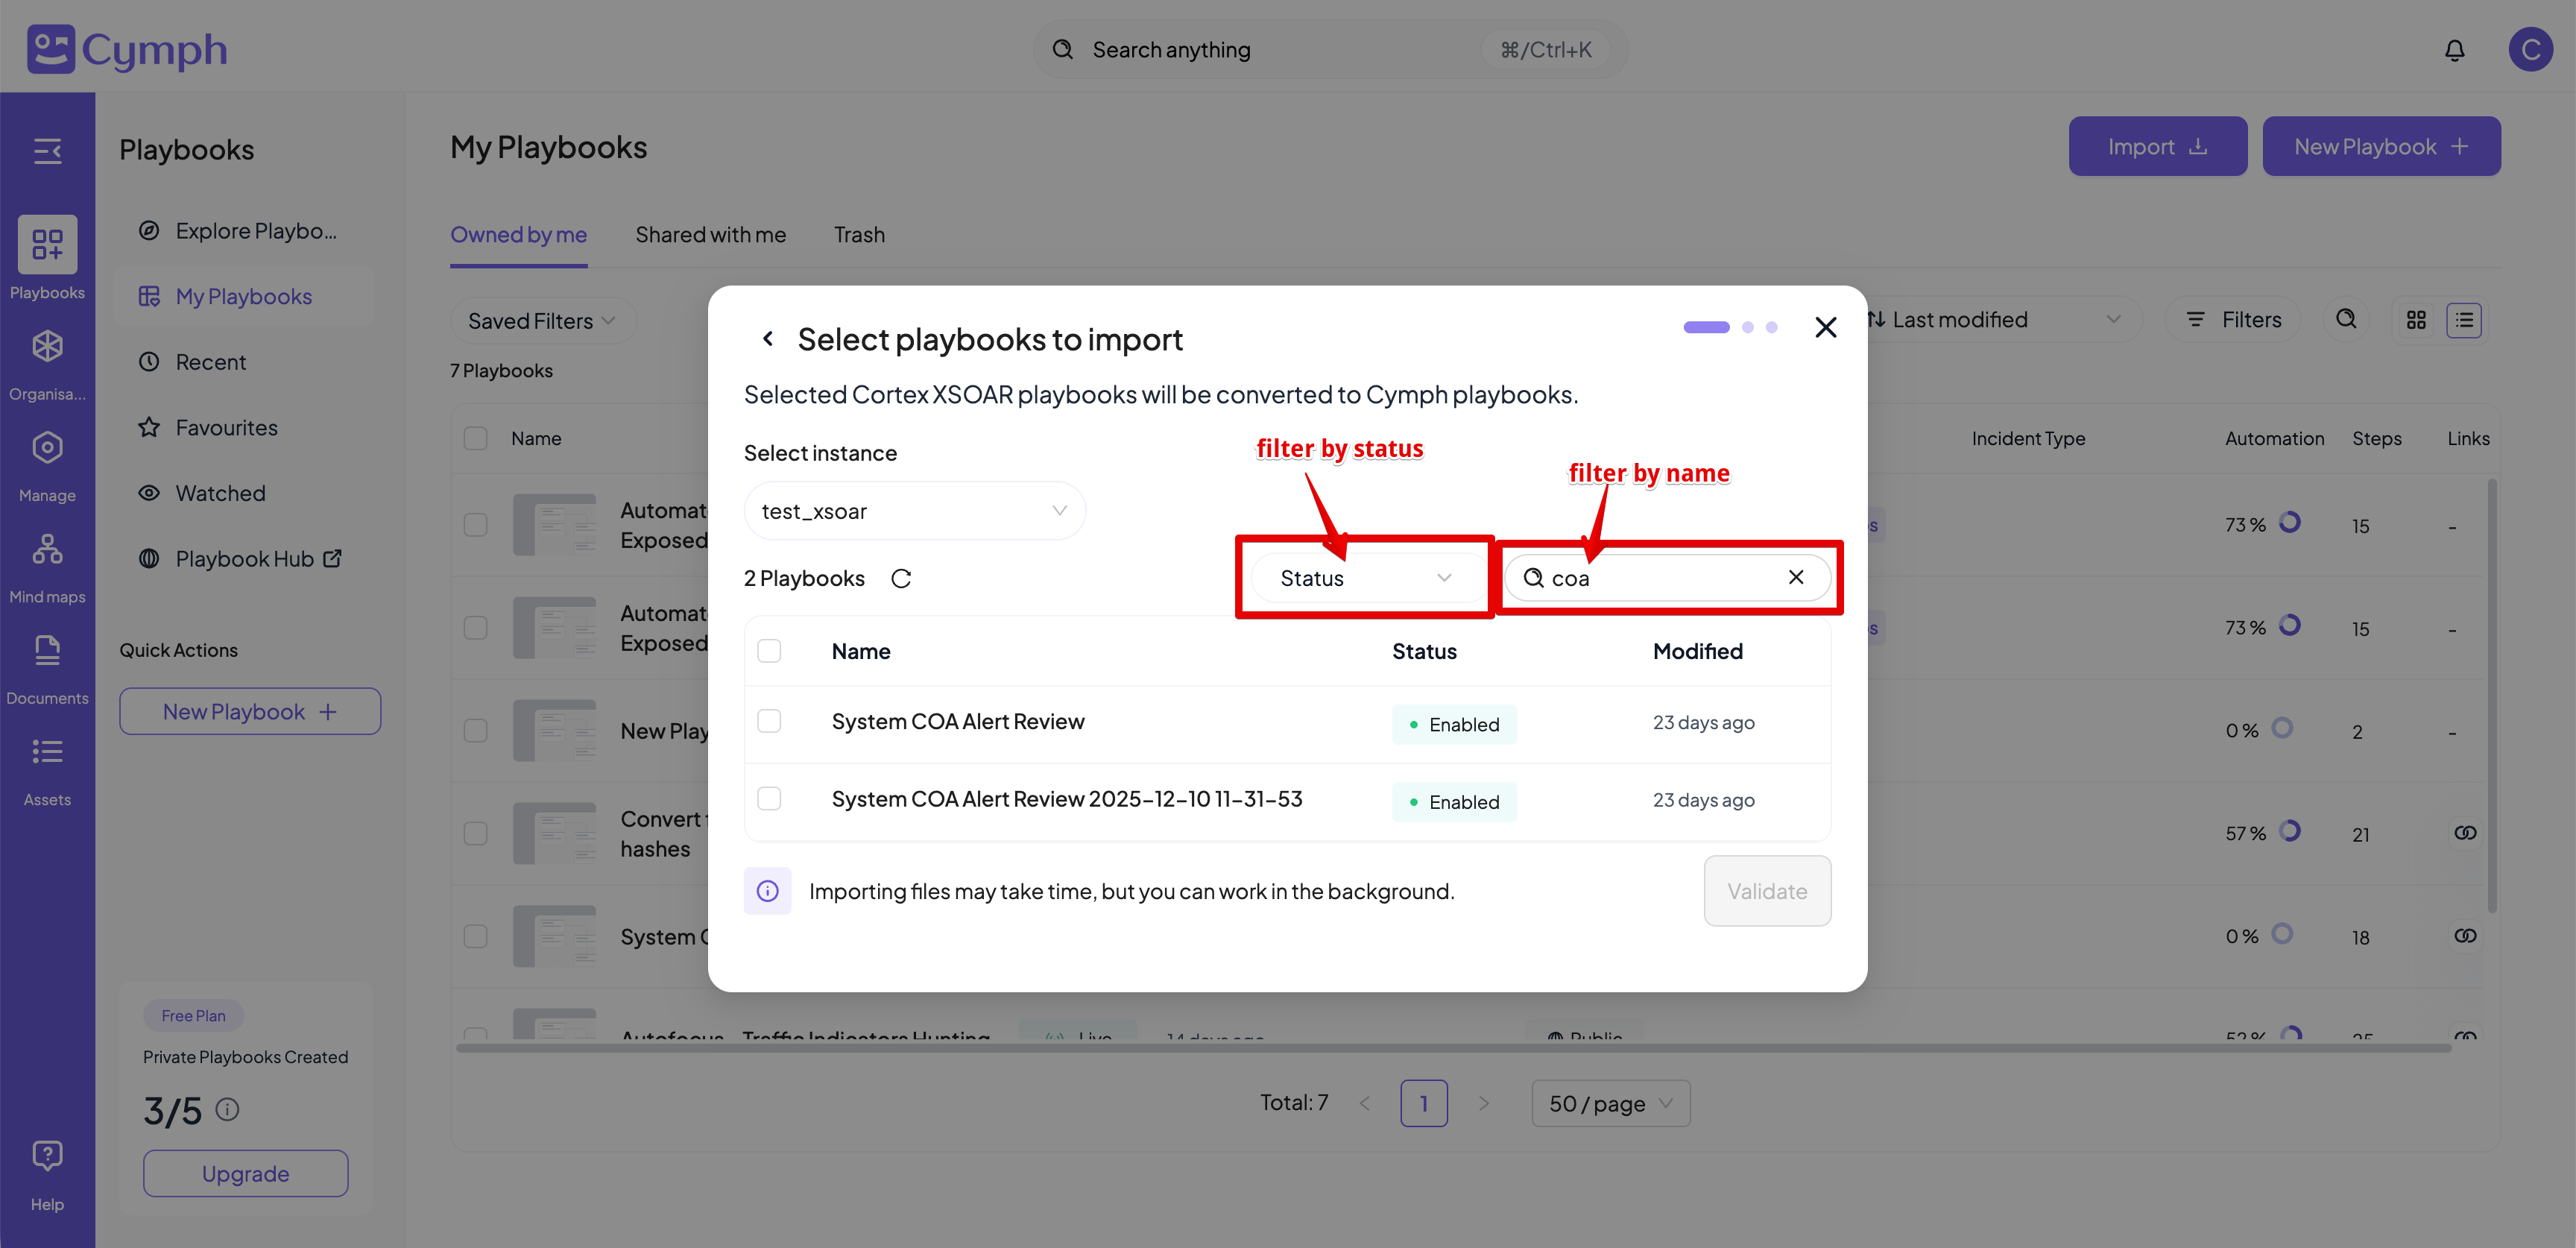Screen dimensions: 2576x1248
Task: Open the Documents section from the sidebar
Action: pos(47,662)
